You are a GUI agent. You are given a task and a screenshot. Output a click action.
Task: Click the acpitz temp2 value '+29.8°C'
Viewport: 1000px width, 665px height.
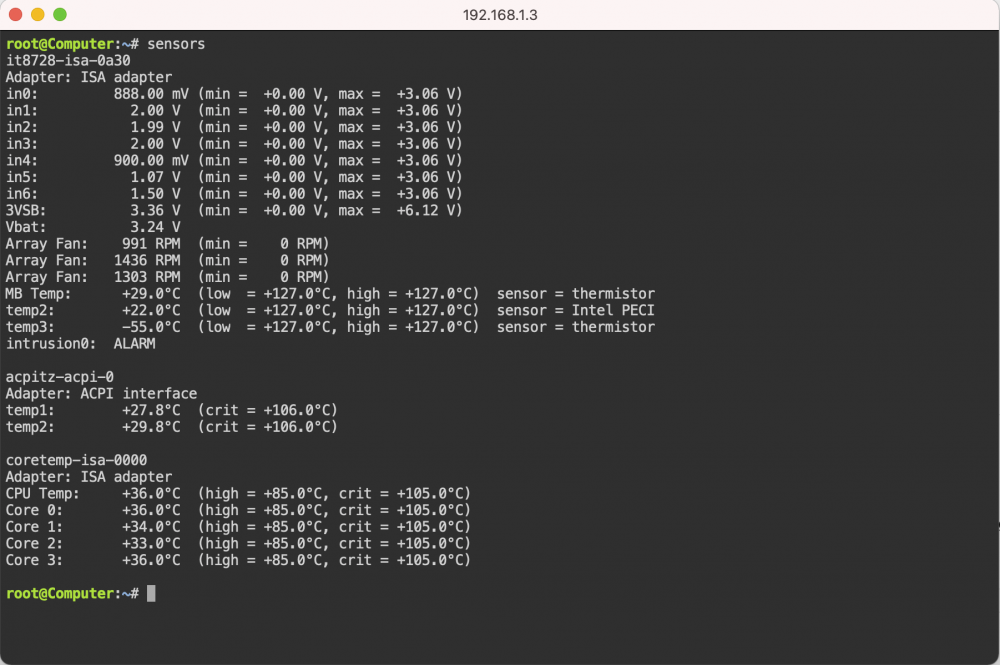click(151, 427)
